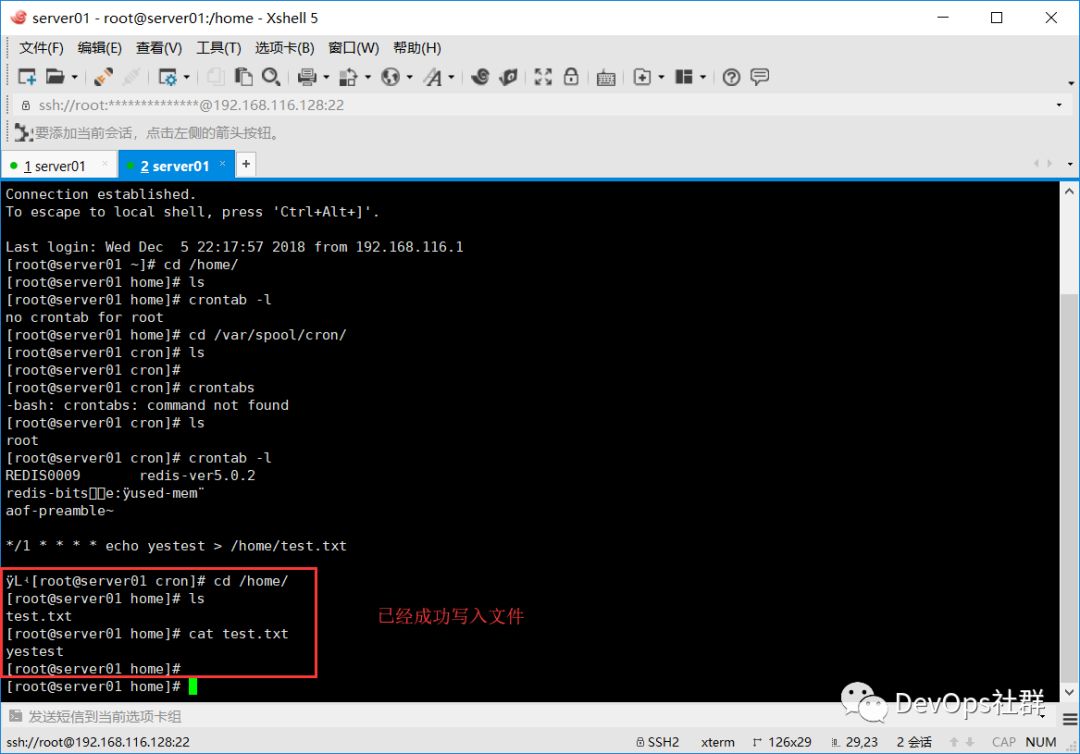The width and height of the screenshot is (1080, 754).
Task: Click the add-session arrow icon in hint bar
Action: (x=23, y=133)
